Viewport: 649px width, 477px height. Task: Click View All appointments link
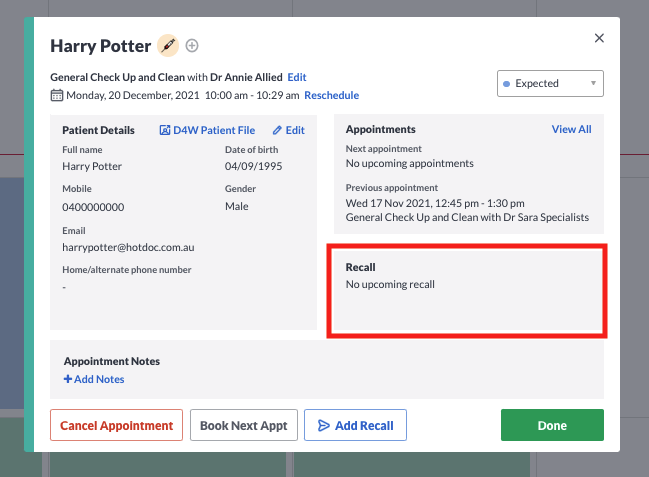pyautogui.click(x=571, y=129)
